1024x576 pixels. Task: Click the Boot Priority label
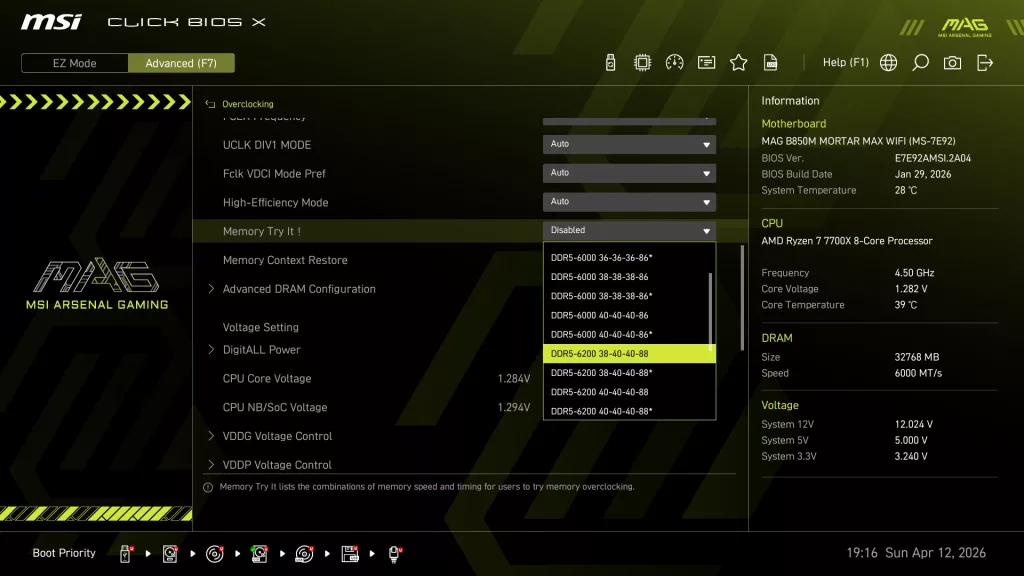(64, 553)
